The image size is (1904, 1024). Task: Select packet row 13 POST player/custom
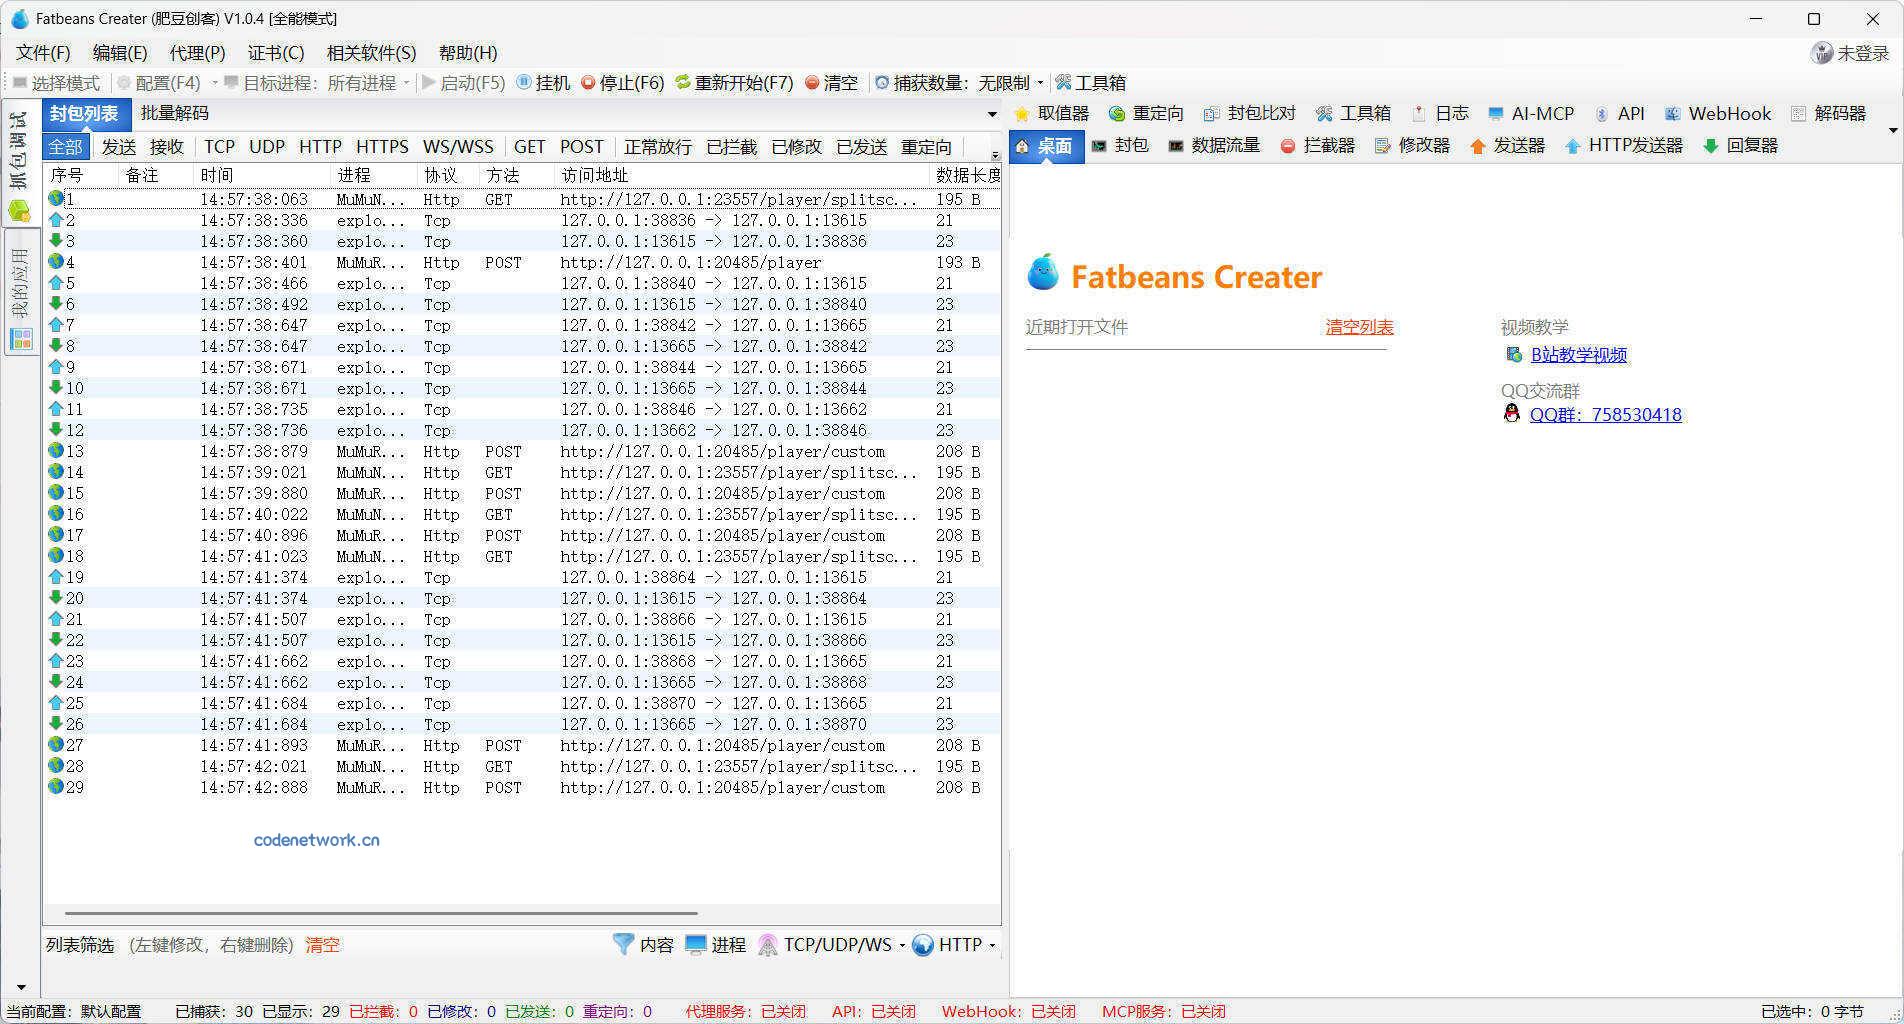(x=521, y=452)
